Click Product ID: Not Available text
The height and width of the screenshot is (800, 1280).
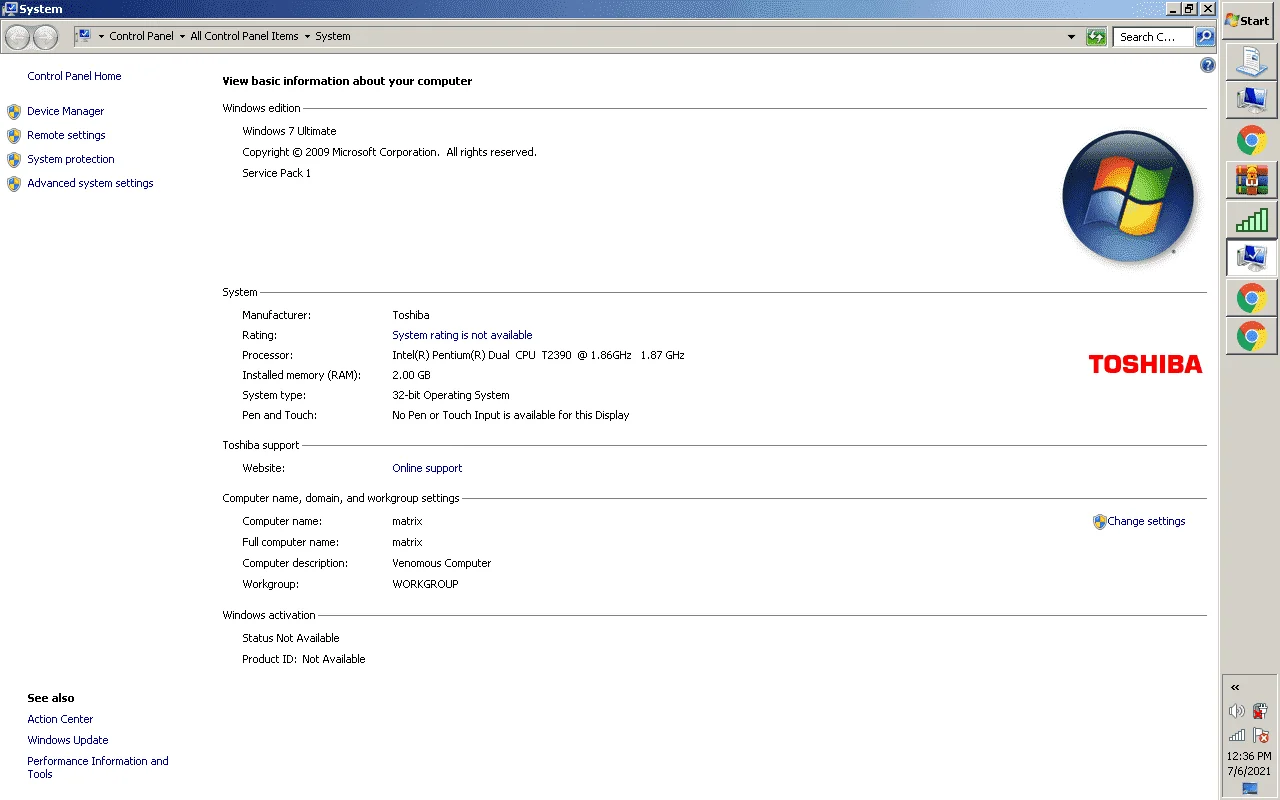point(304,659)
